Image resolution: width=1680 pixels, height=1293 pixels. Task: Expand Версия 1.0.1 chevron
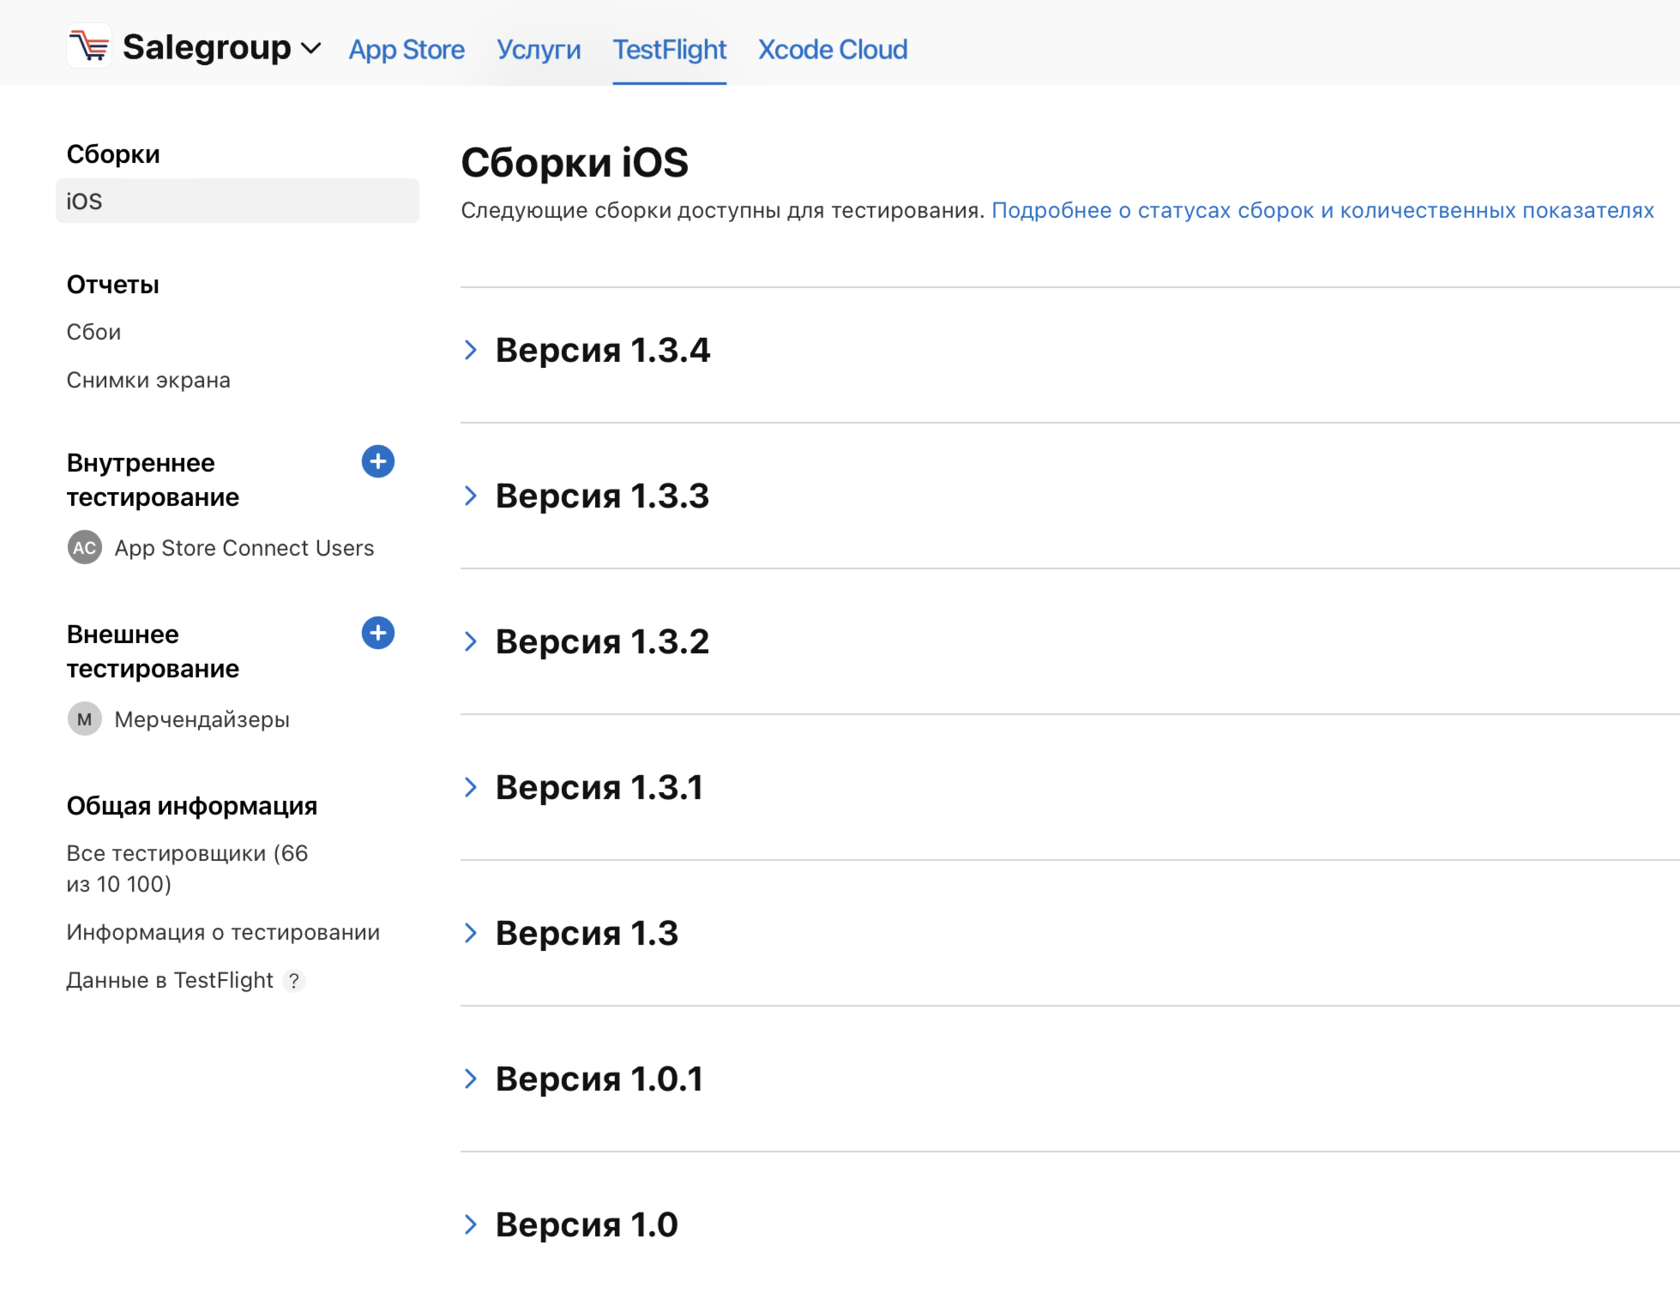pyautogui.click(x=471, y=1079)
